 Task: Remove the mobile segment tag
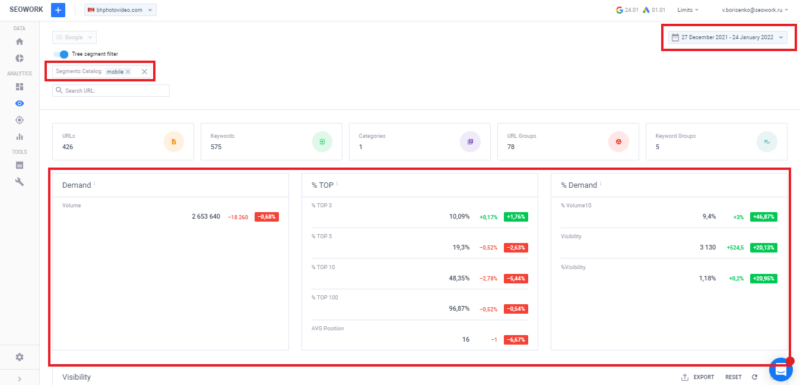click(x=128, y=72)
